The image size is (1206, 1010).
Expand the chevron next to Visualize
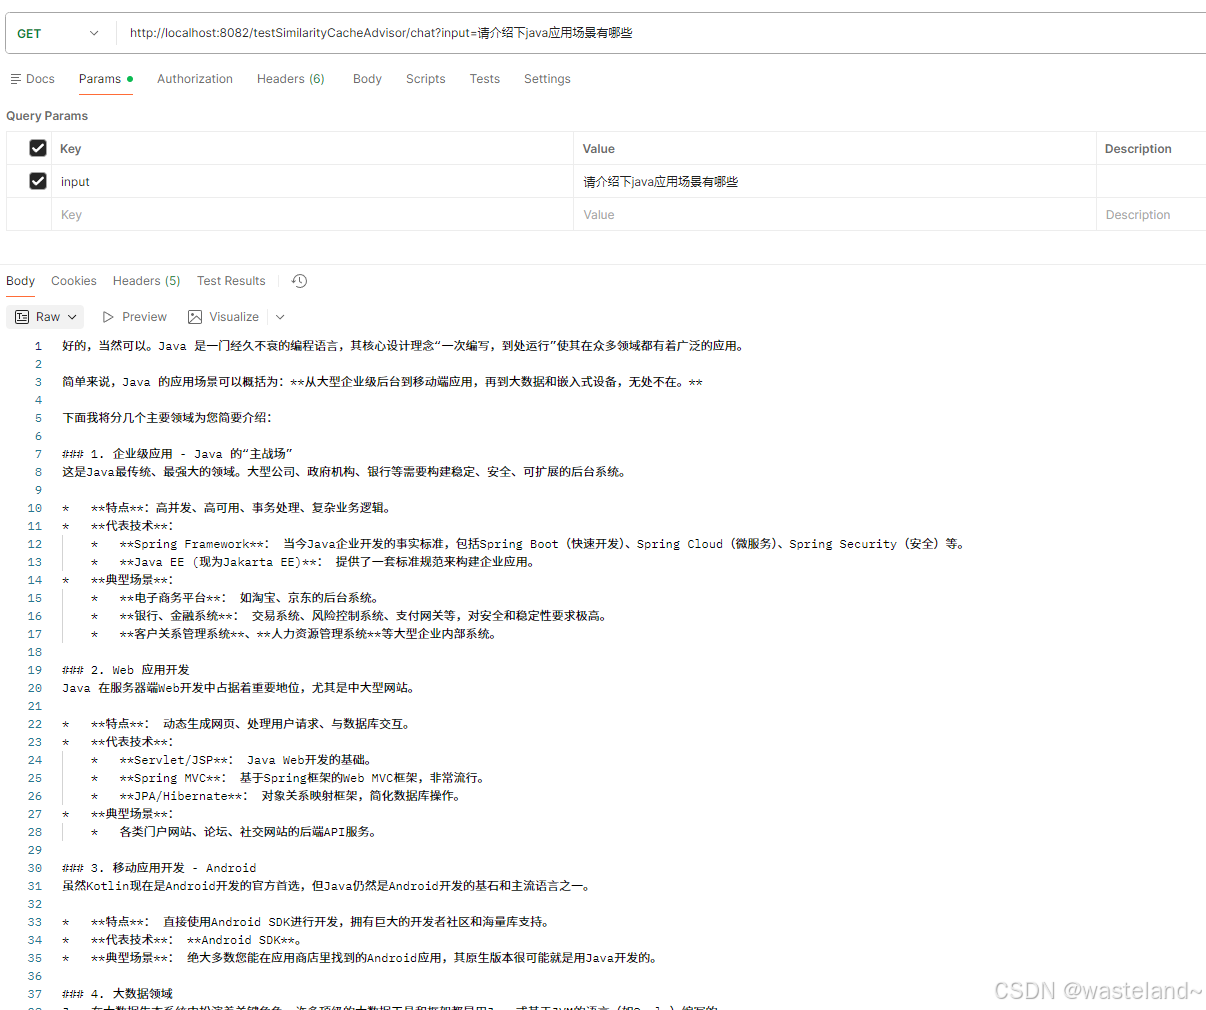click(x=280, y=317)
